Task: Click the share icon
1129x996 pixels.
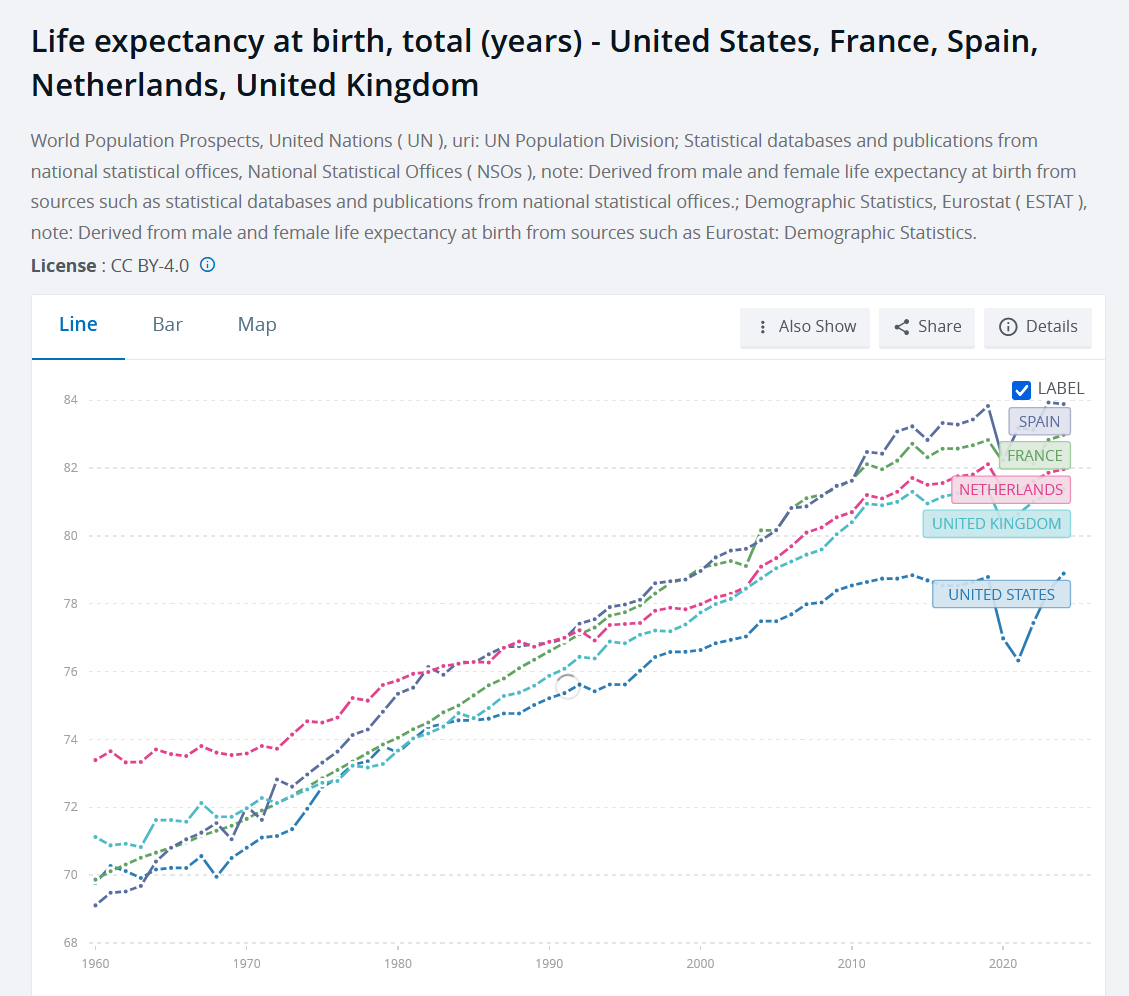Action: (x=901, y=327)
